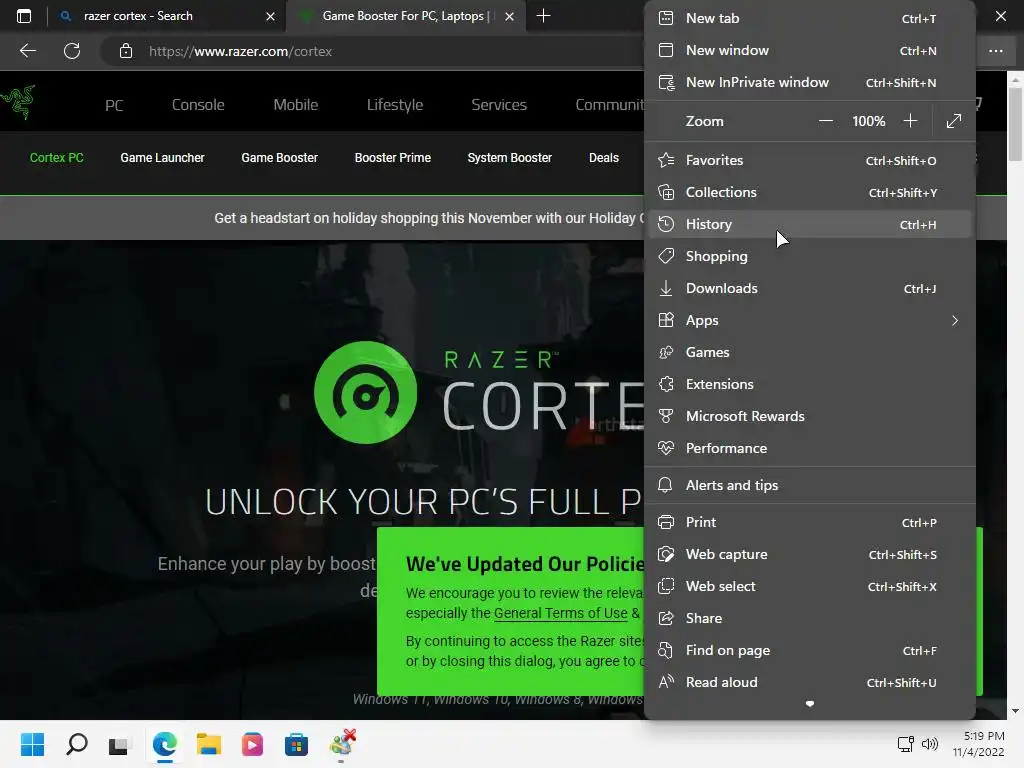Click the Shopping tag icon
The width and height of the screenshot is (1024, 768).
point(665,256)
